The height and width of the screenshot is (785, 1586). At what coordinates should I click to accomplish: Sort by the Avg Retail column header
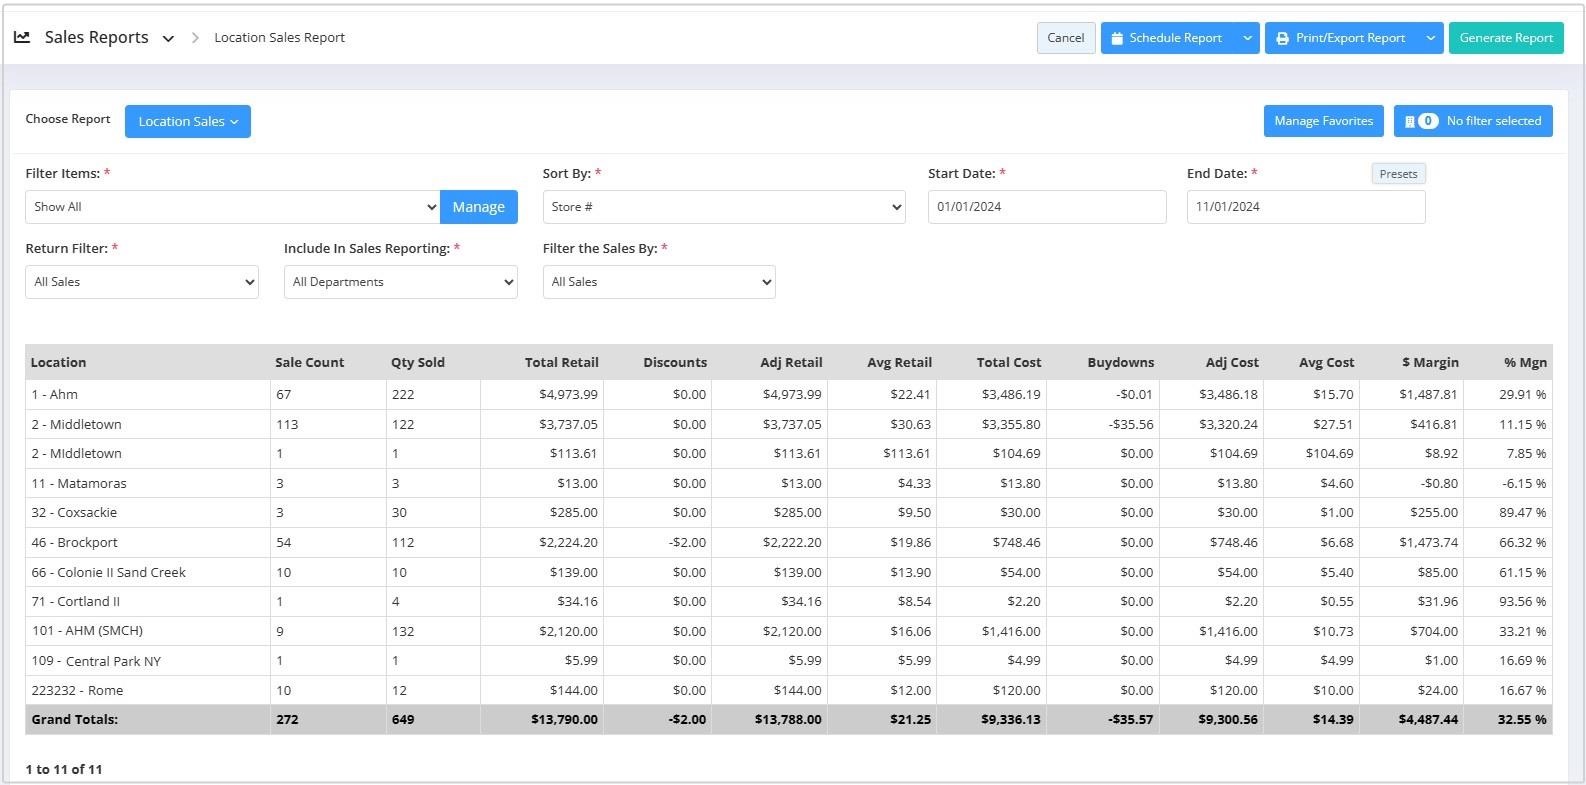[899, 362]
